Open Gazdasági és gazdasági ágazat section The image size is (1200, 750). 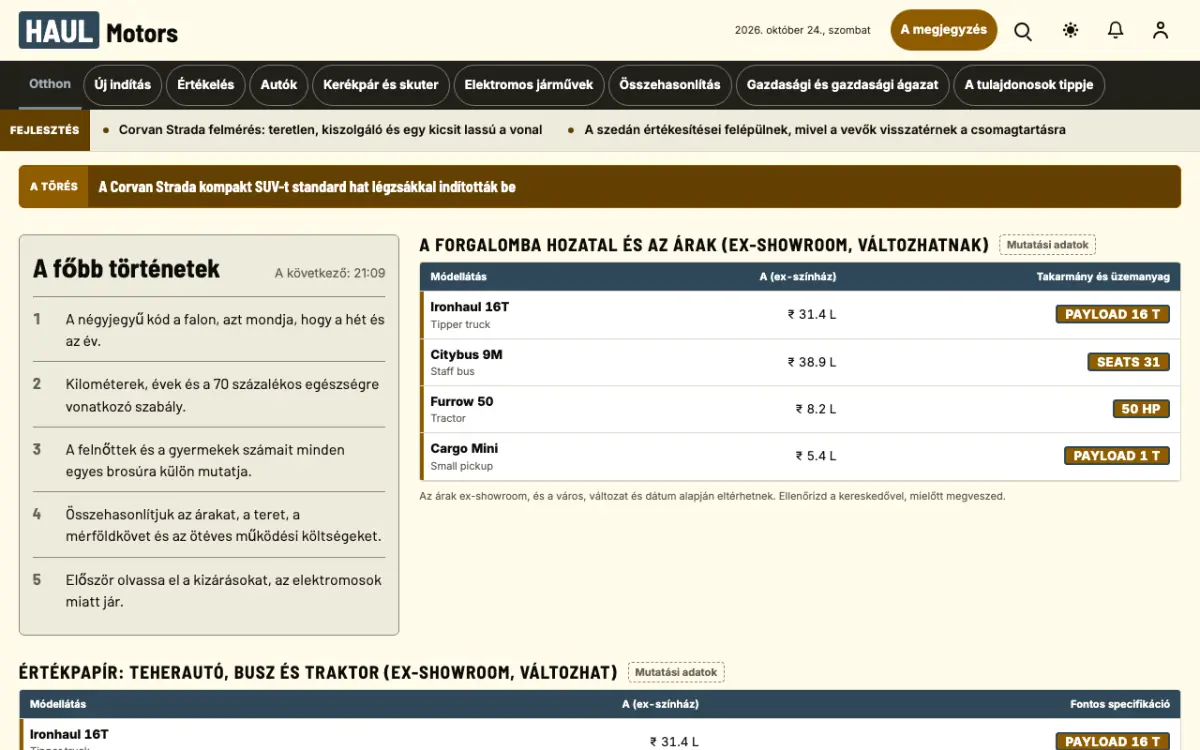click(843, 85)
